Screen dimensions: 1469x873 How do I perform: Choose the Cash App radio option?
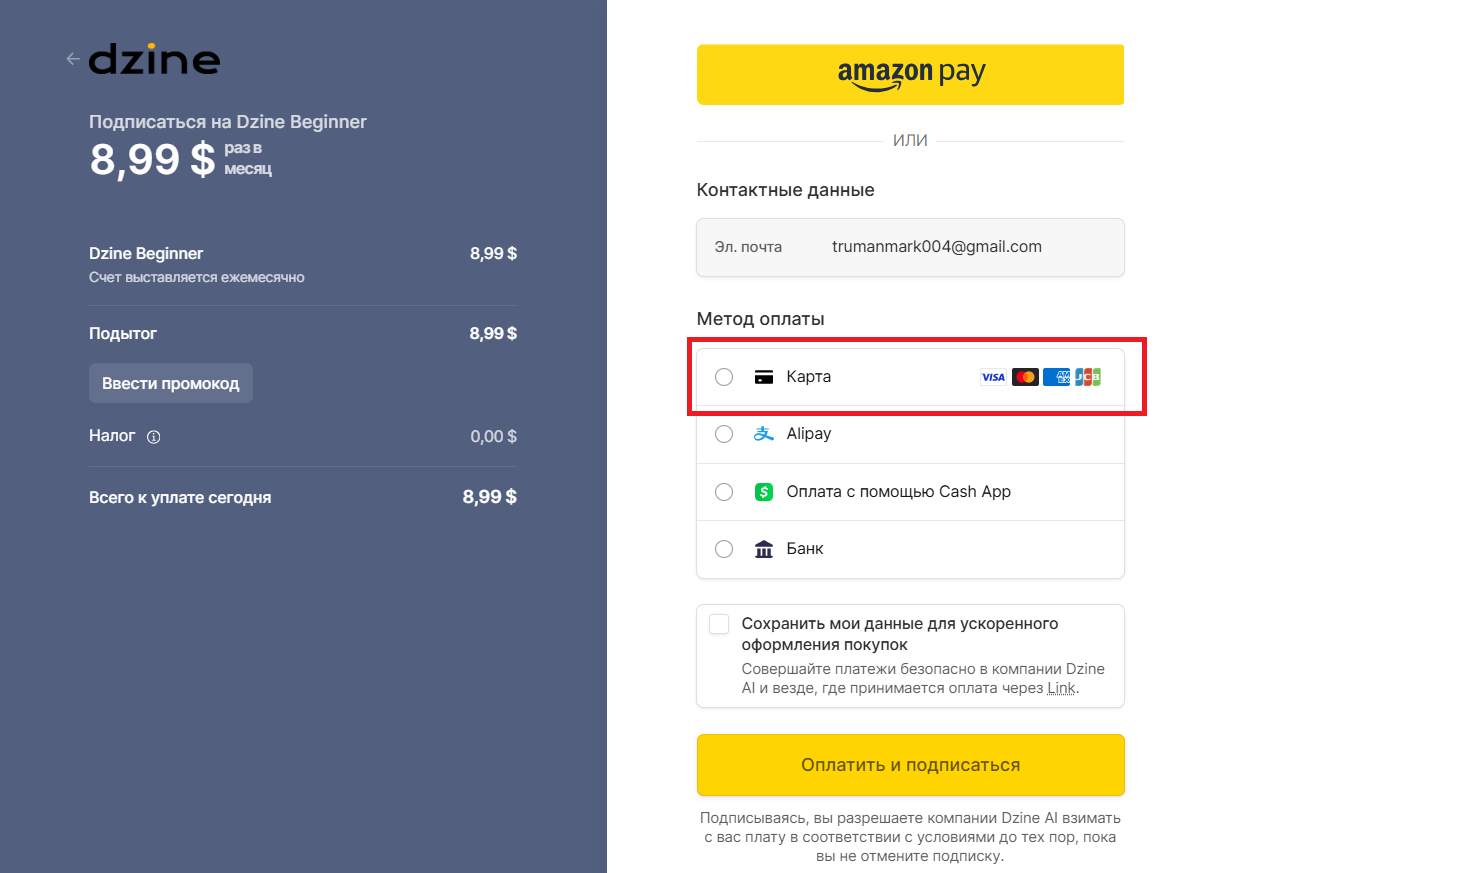[724, 492]
